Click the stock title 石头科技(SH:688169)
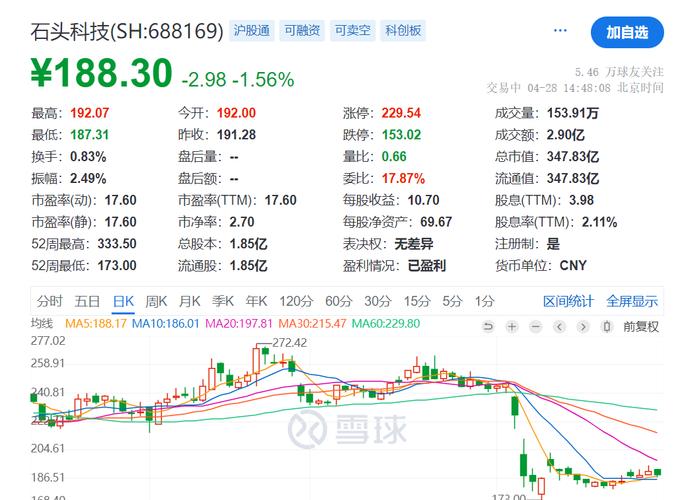Viewport: 678px width, 500px height. pos(127,31)
